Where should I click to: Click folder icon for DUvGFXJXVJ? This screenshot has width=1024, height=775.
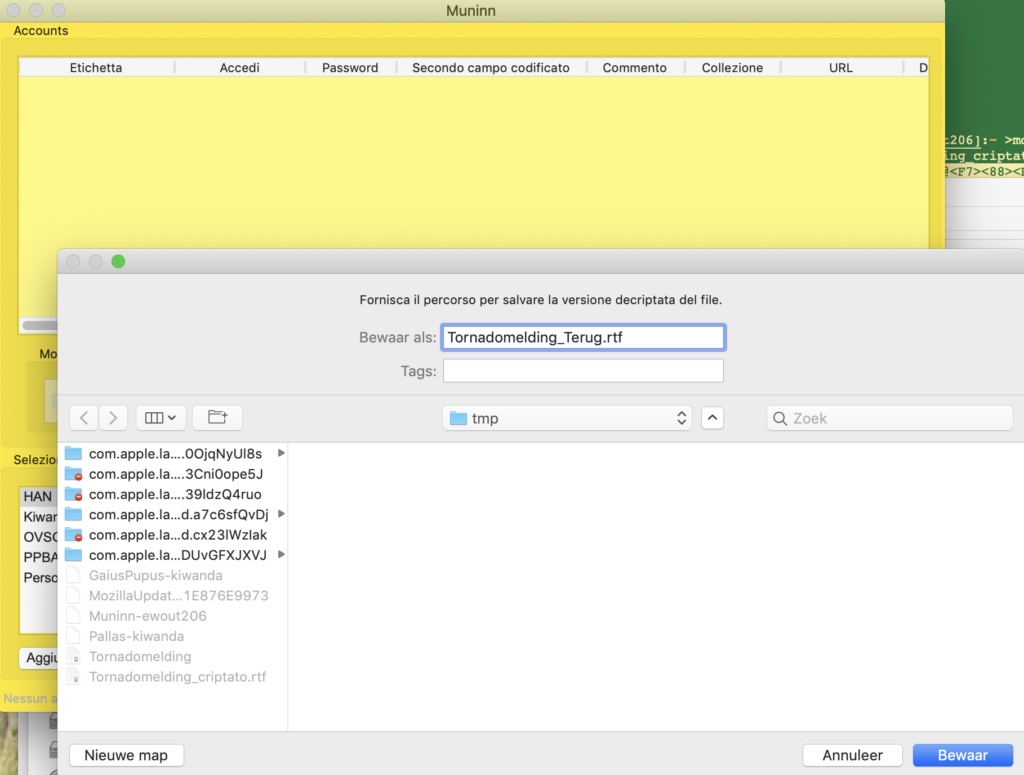click(73, 555)
